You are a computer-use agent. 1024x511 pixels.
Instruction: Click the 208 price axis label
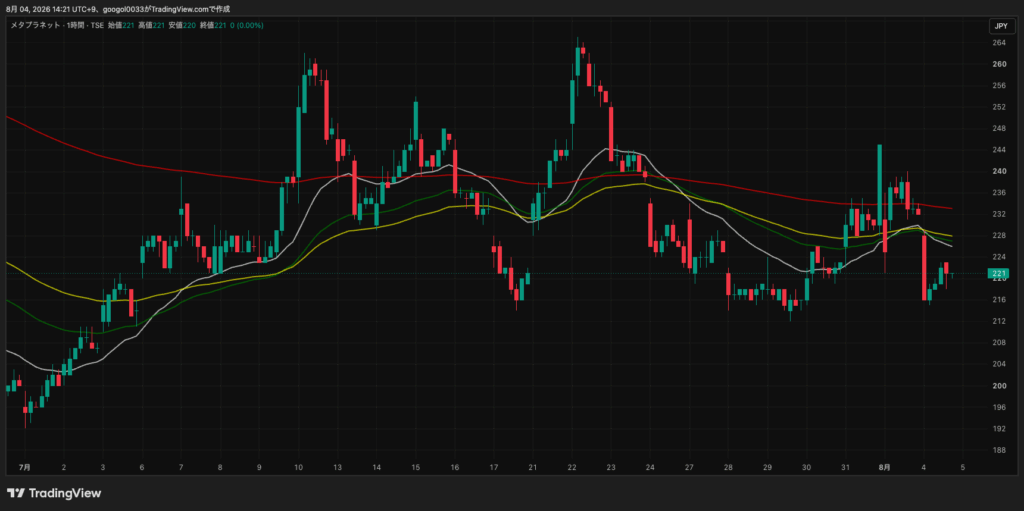pos(999,342)
